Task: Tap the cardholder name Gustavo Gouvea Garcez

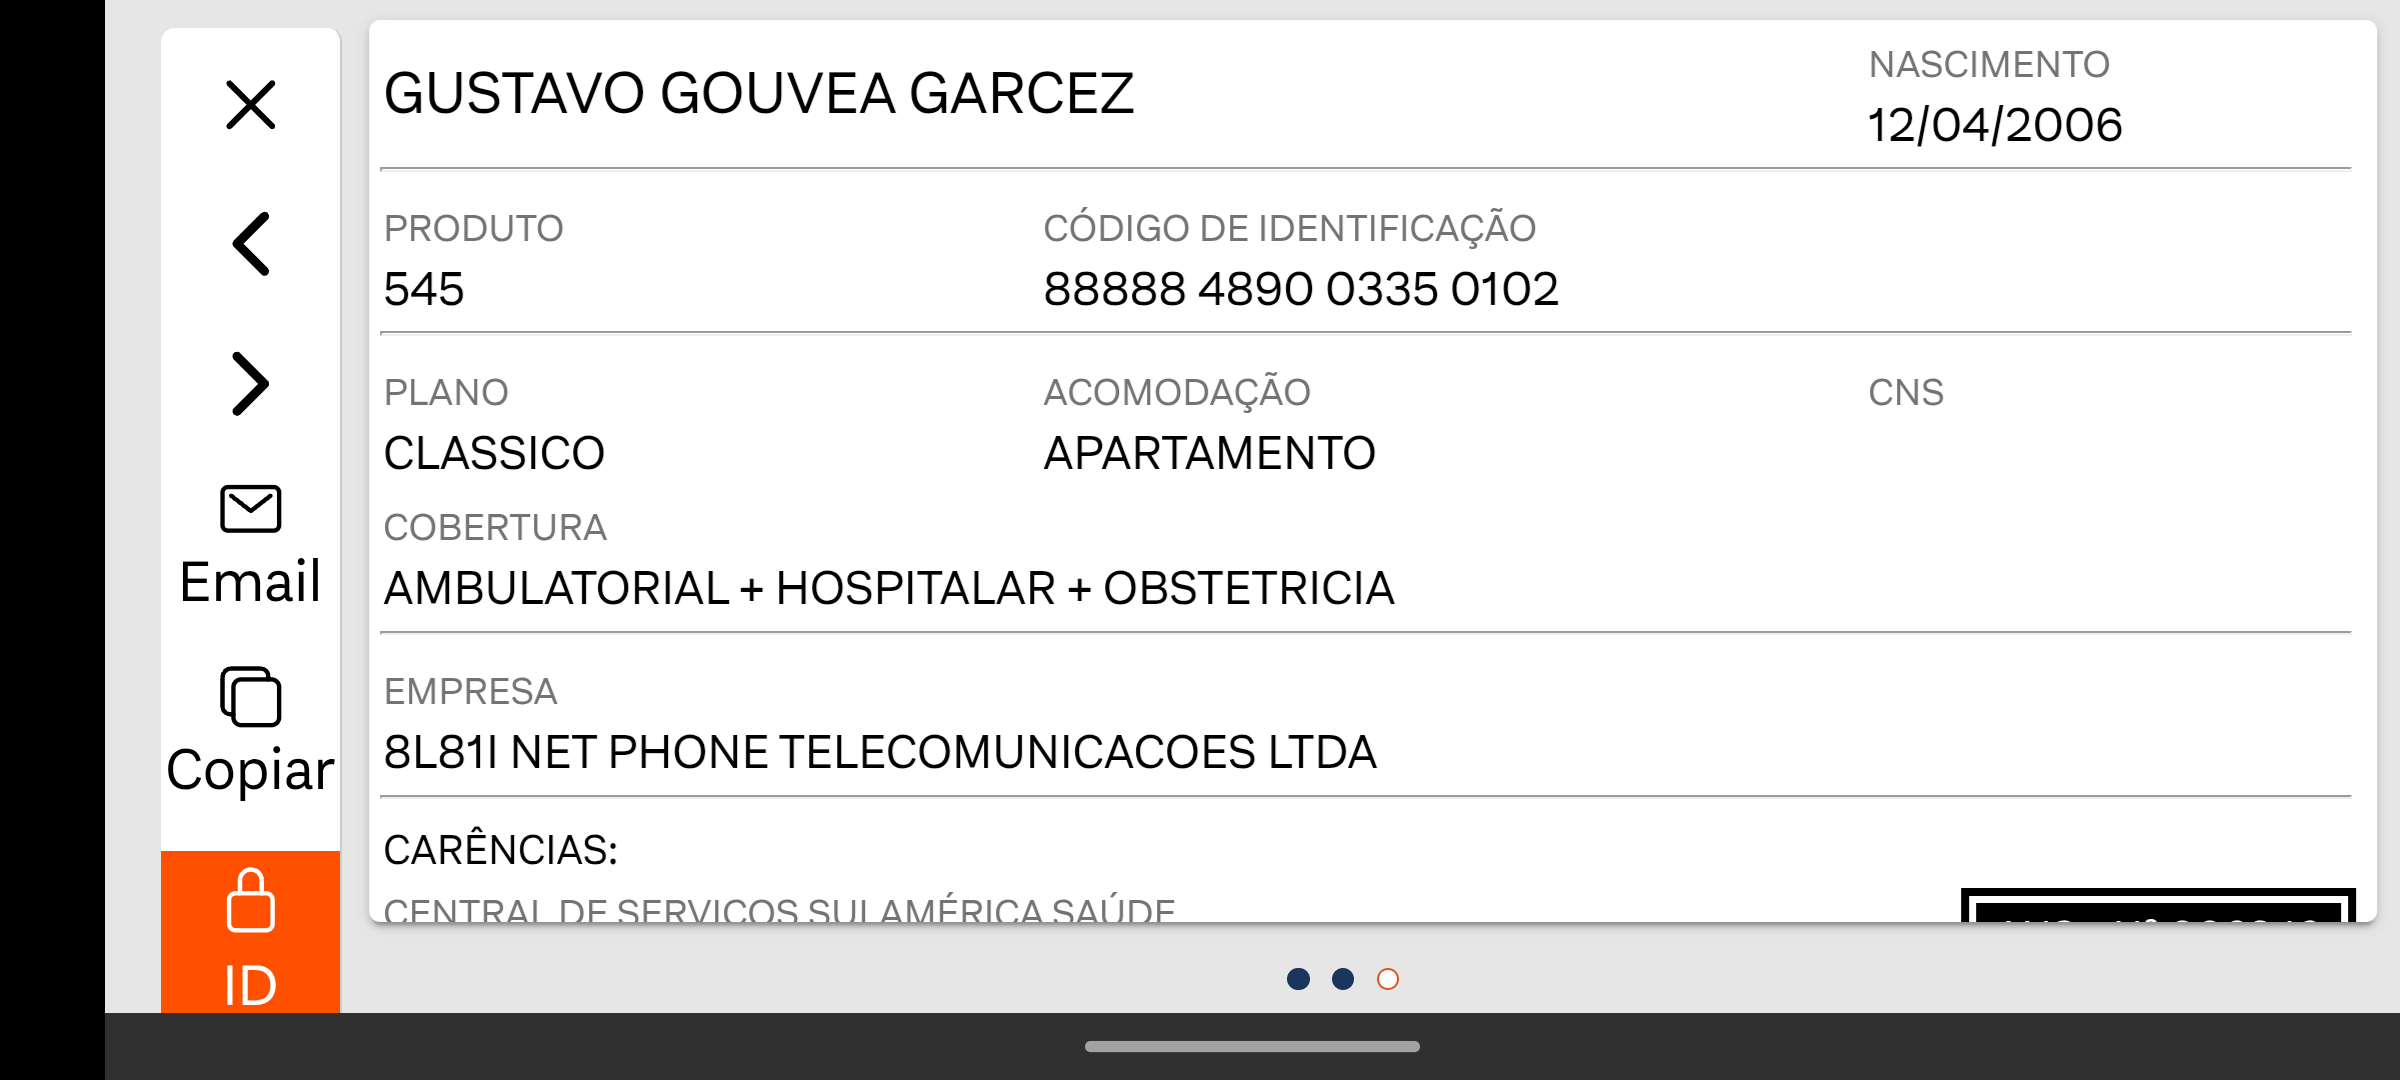Action: coord(759,94)
